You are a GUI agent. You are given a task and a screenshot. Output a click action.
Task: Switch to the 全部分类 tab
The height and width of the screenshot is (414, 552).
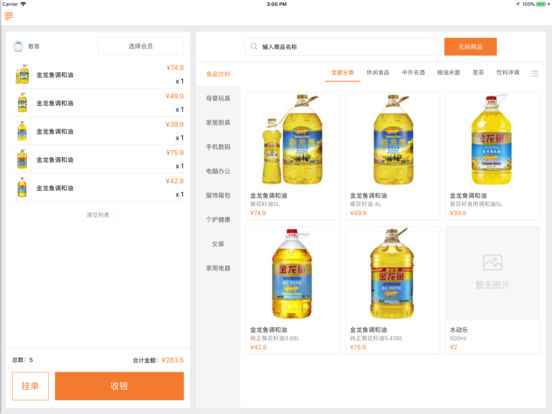342,73
